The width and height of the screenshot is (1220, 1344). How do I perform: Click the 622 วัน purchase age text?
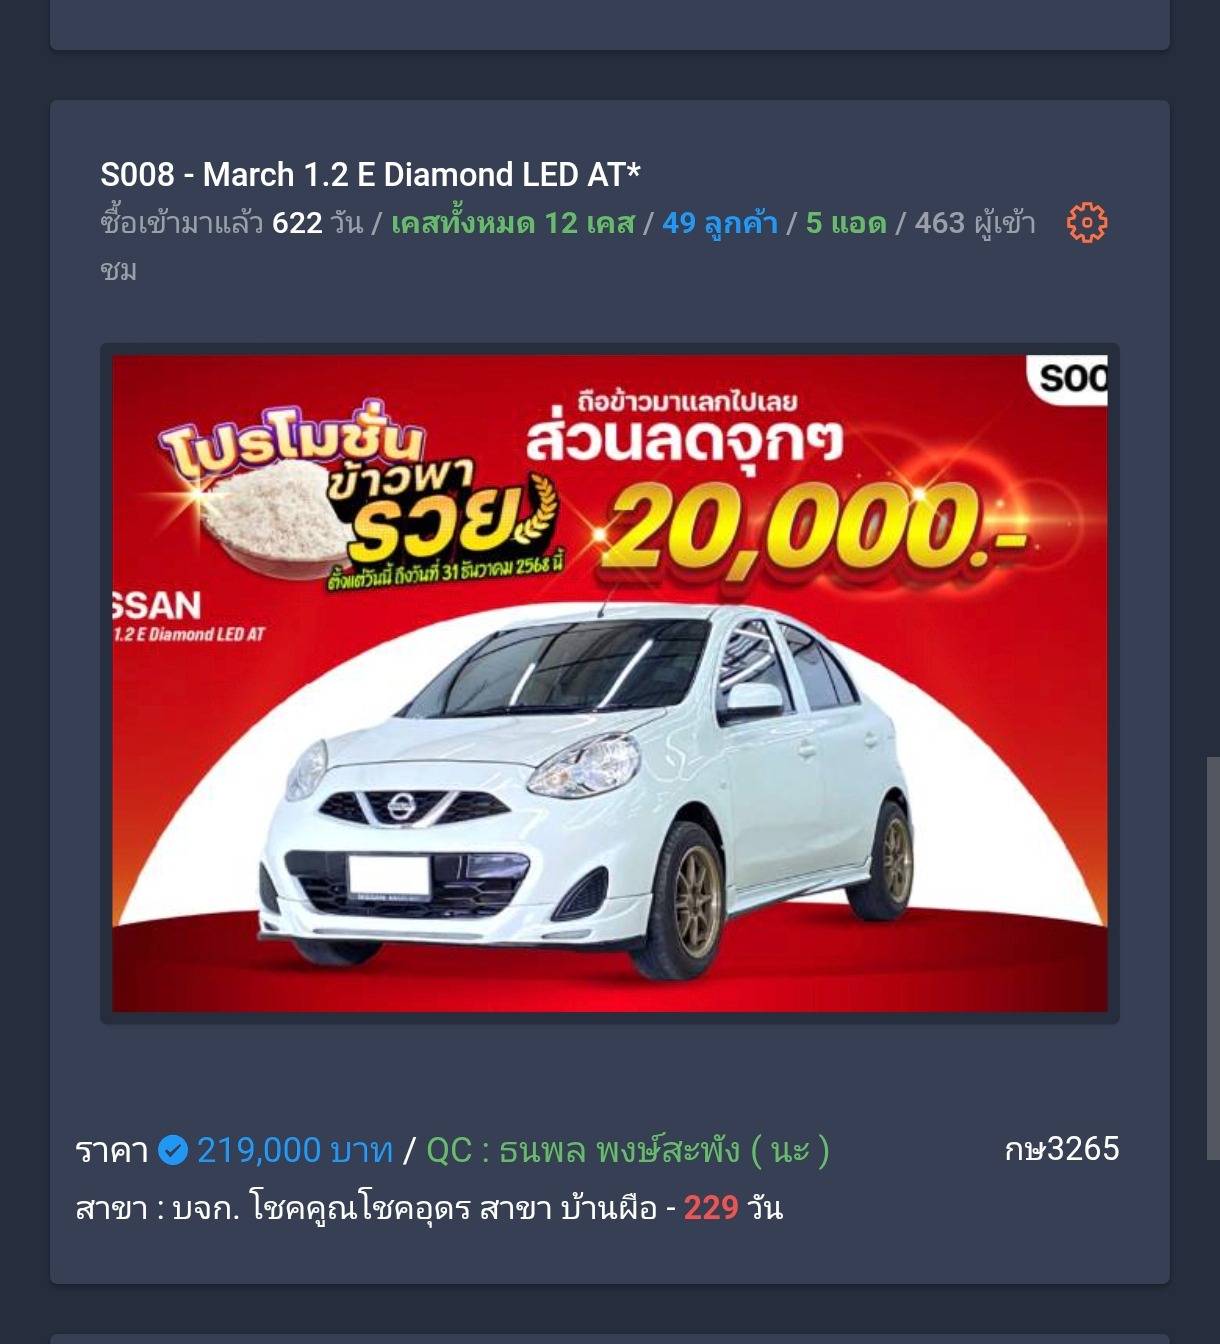[x=317, y=223]
